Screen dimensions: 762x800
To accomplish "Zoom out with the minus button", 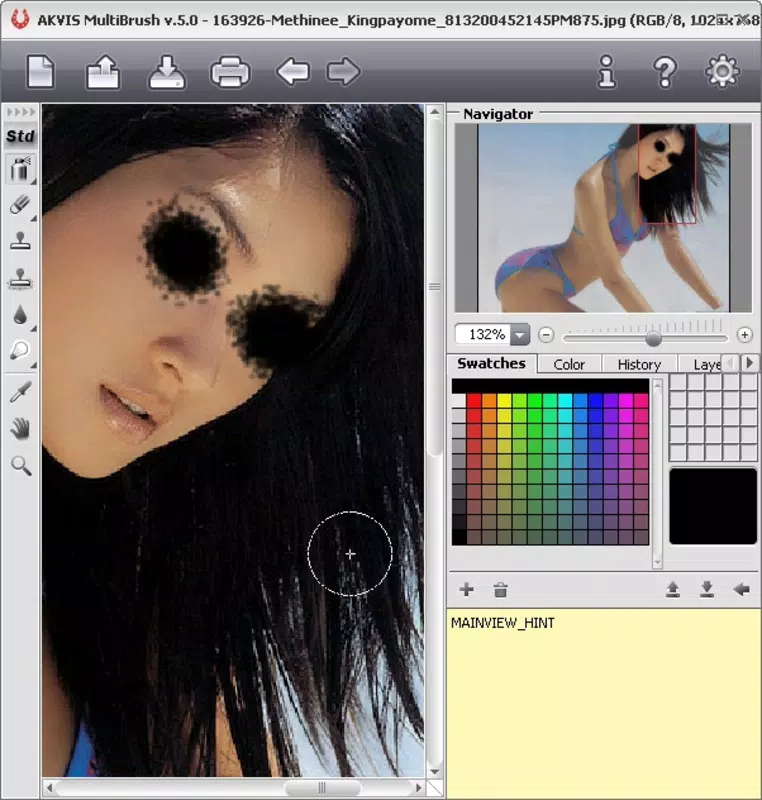I will 546,335.
